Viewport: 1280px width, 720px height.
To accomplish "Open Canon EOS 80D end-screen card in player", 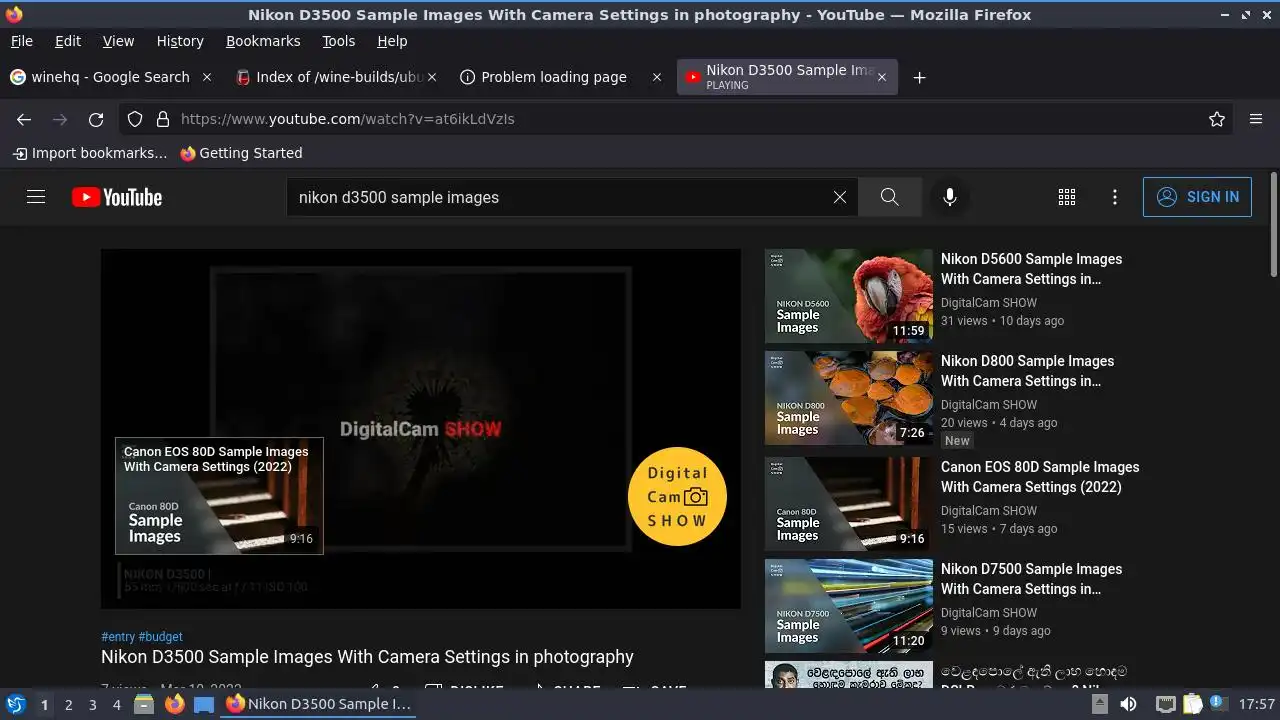I will point(219,496).
